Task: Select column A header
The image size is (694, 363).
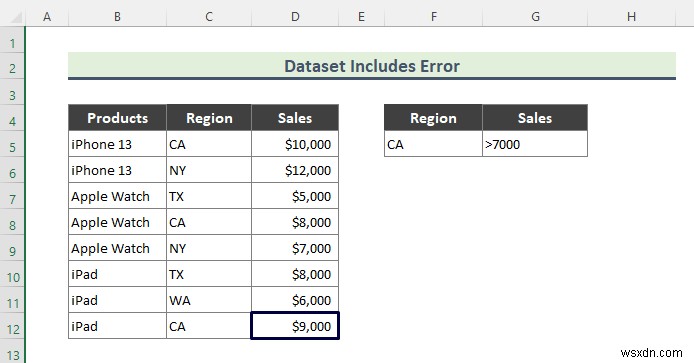Action: click(x=47, y=17)
